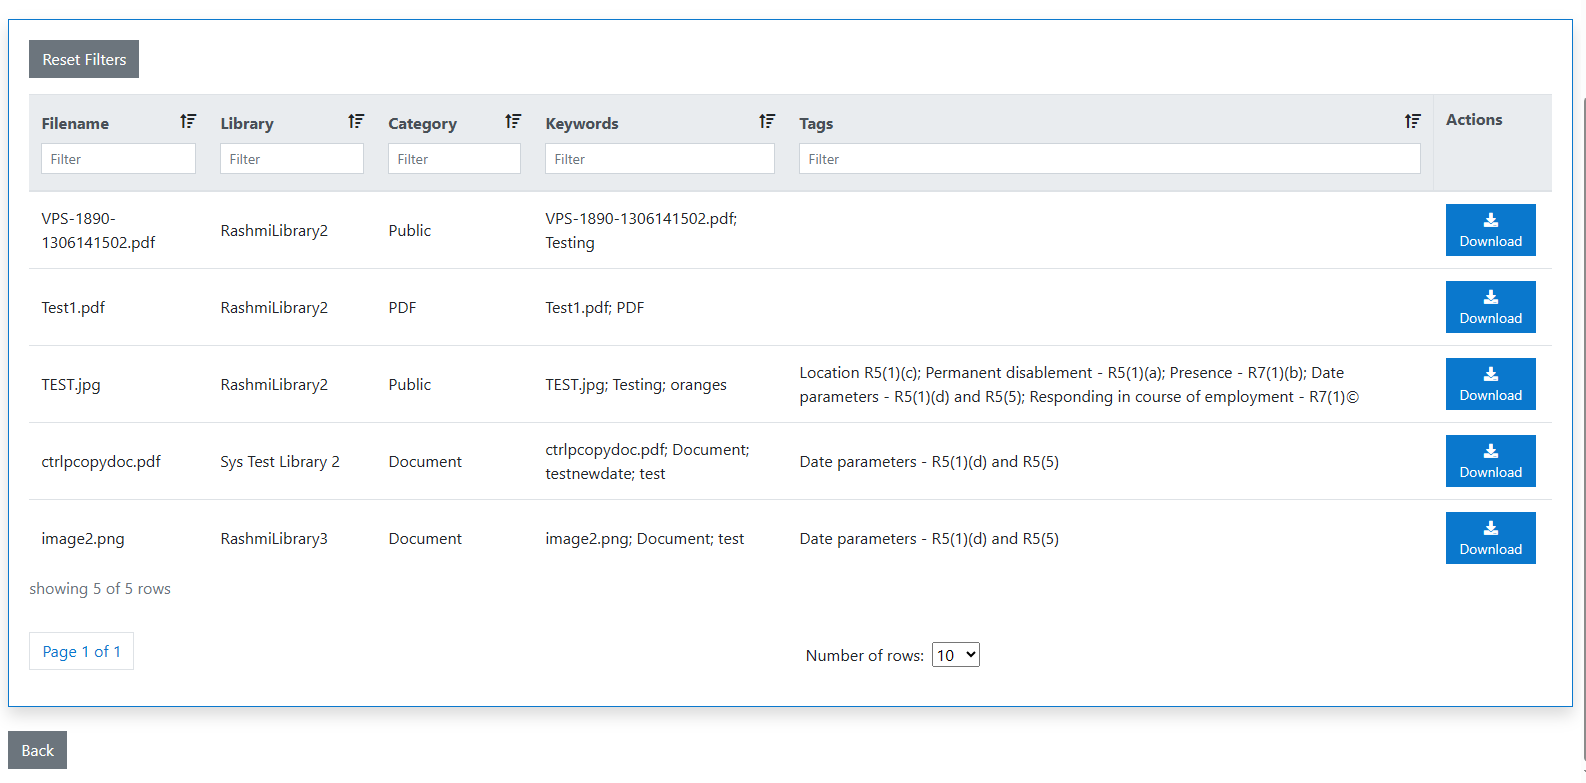Click the Tags column sort icon
The width and height of the screenshot is (1586, 783).
[1412, 122]
